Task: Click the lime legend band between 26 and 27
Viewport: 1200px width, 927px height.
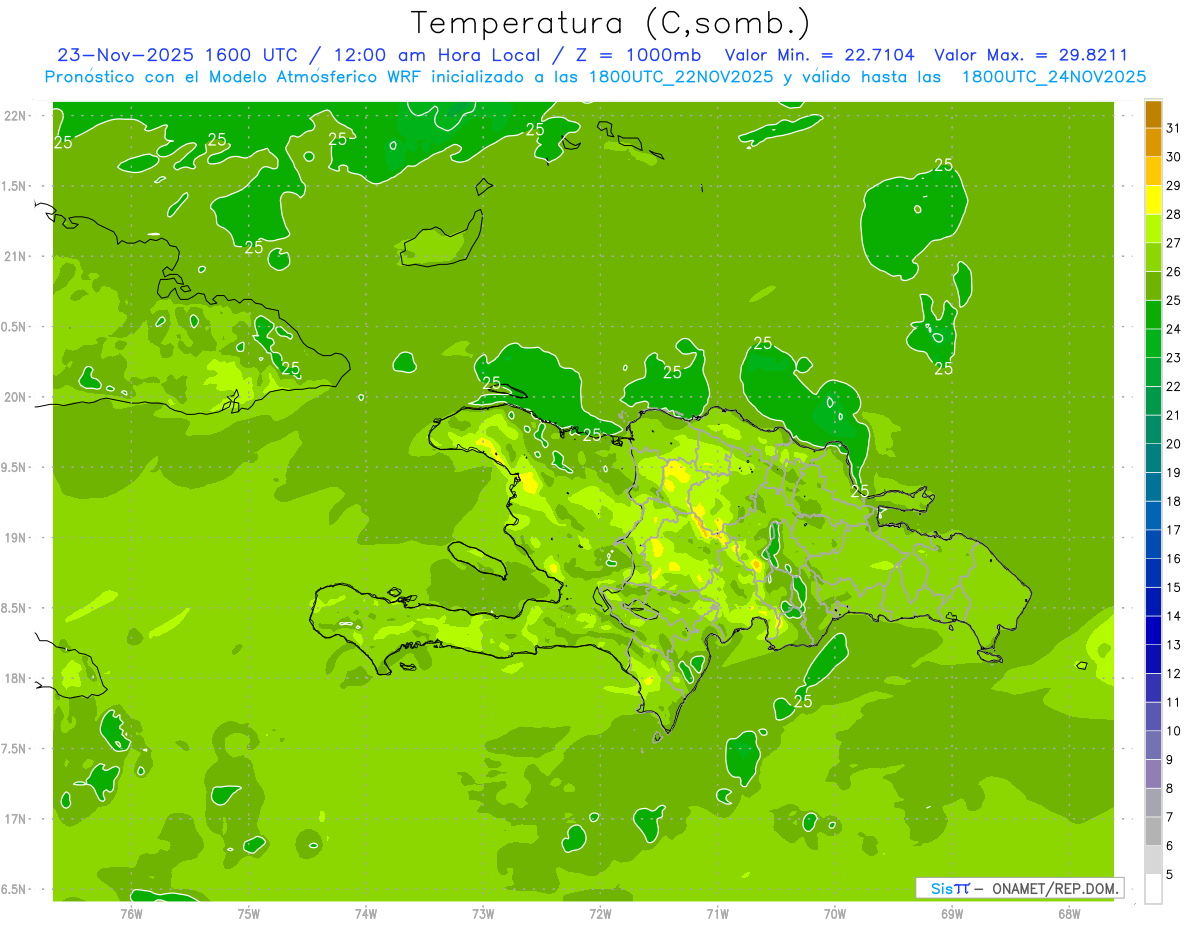Action: [1153, 258]
